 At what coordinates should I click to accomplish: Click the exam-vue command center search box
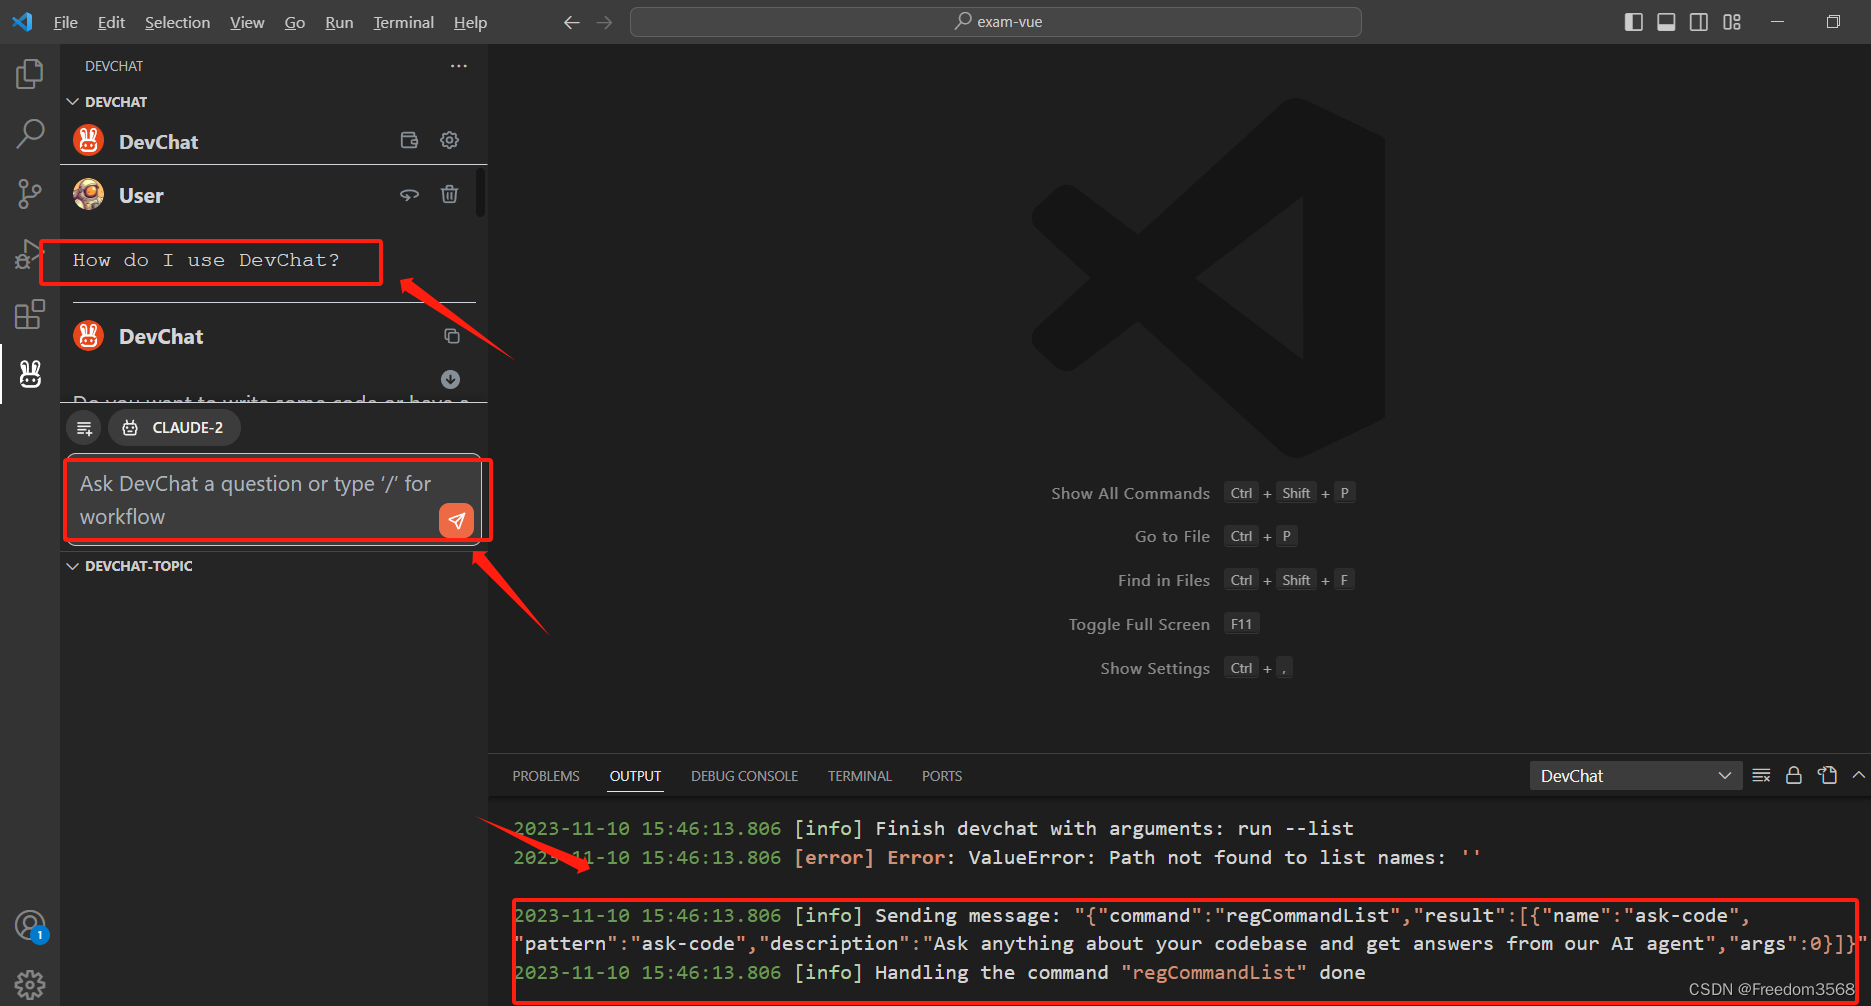[x=996, y=22]
